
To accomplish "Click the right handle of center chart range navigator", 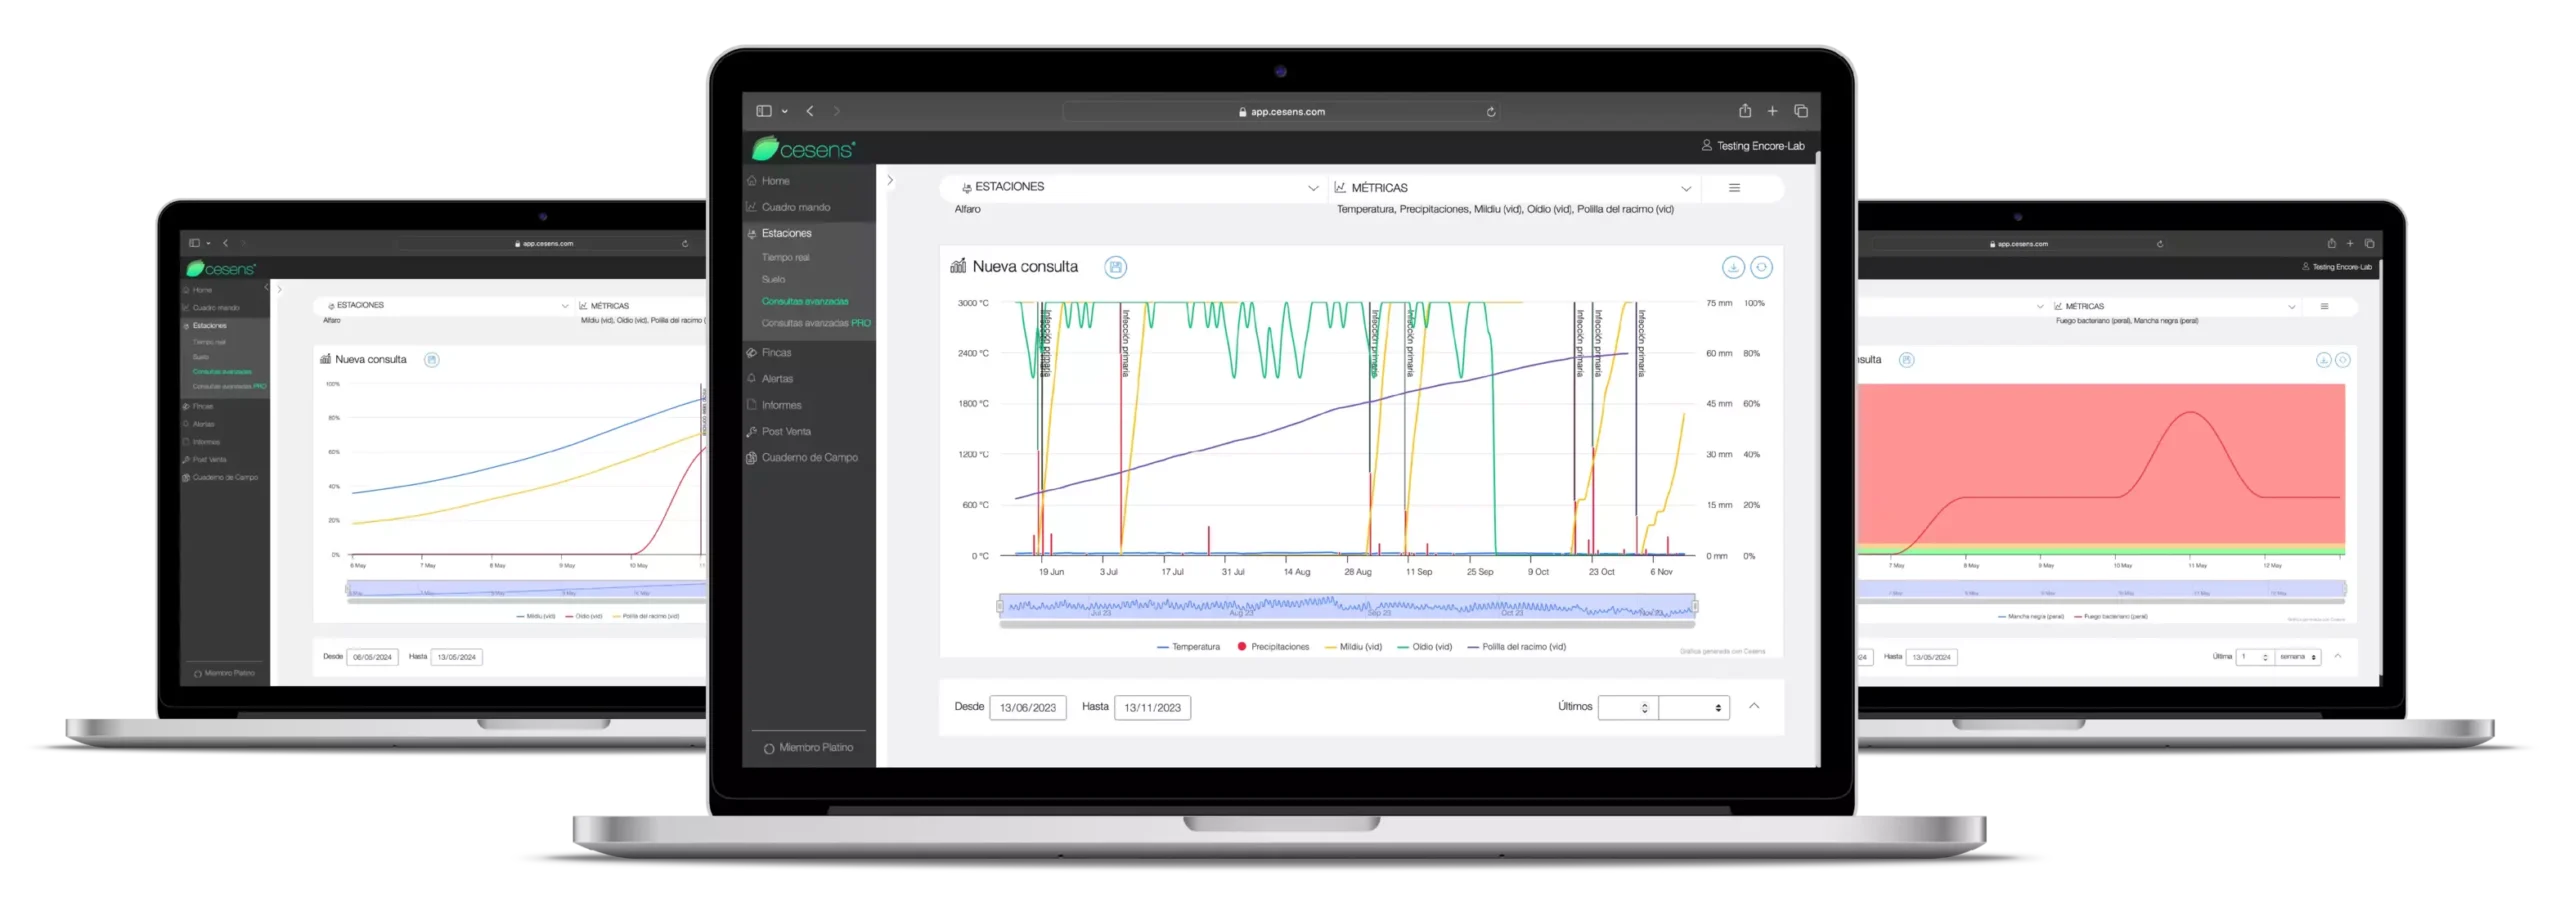I will 1695,606.
